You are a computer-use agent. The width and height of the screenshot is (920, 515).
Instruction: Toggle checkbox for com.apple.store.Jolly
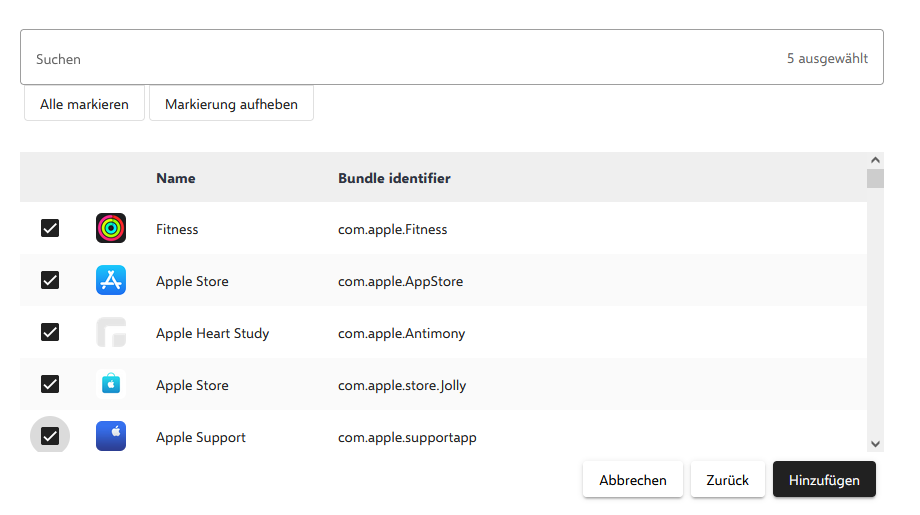point(50,385)
